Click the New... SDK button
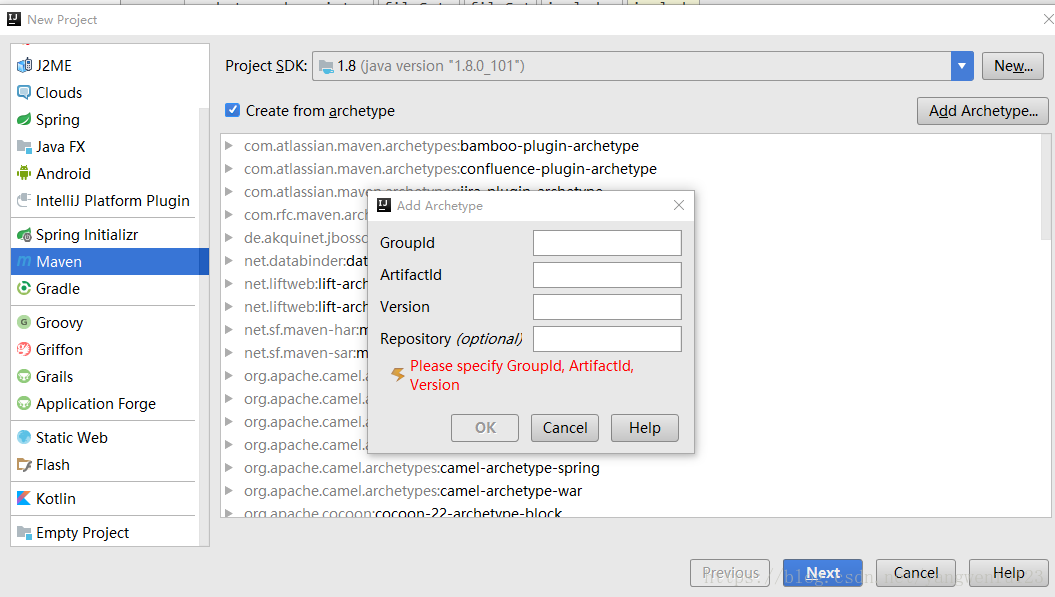 (x=1013, y=66)
